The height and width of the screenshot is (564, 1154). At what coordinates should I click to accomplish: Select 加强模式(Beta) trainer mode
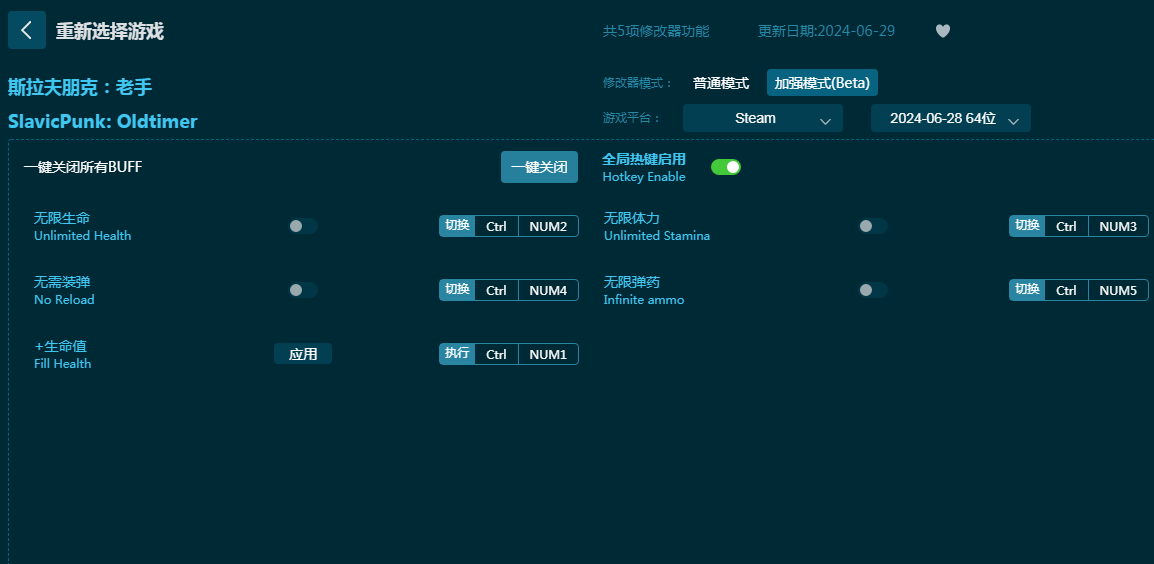822,83
